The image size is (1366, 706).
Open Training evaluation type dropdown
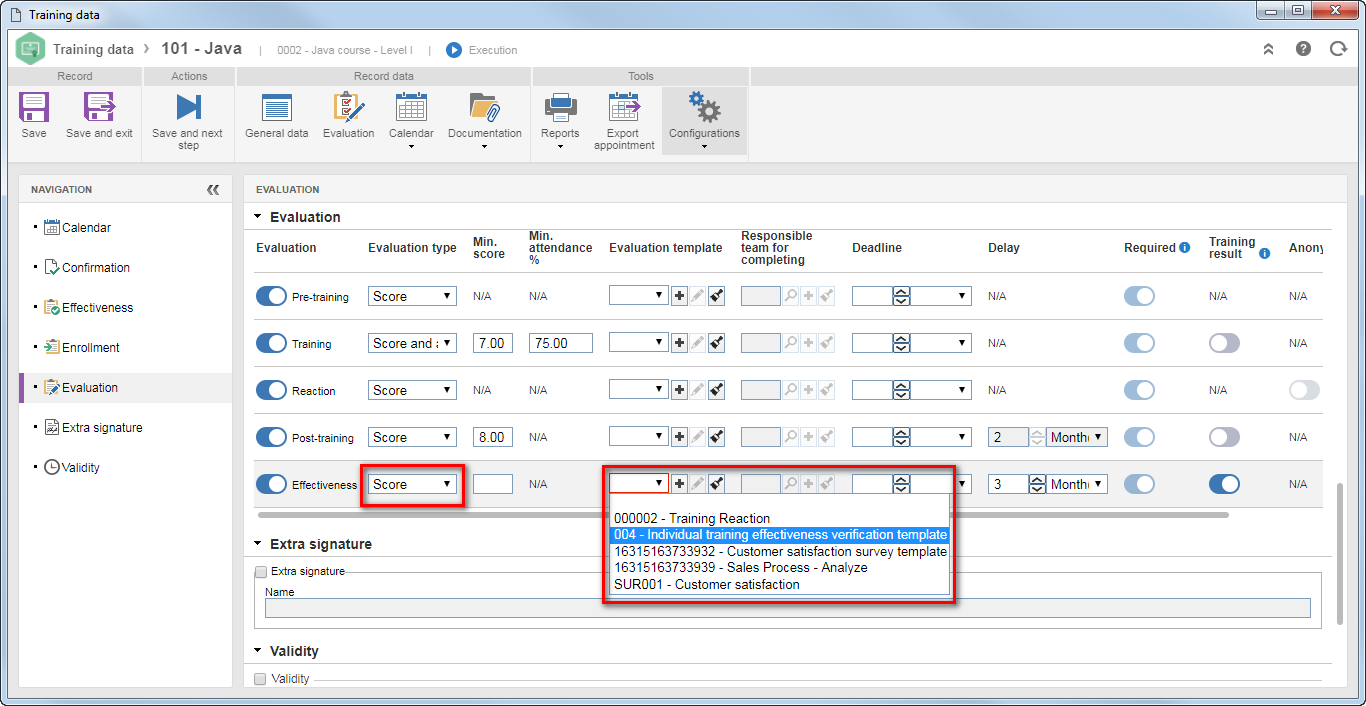[412, 343]
